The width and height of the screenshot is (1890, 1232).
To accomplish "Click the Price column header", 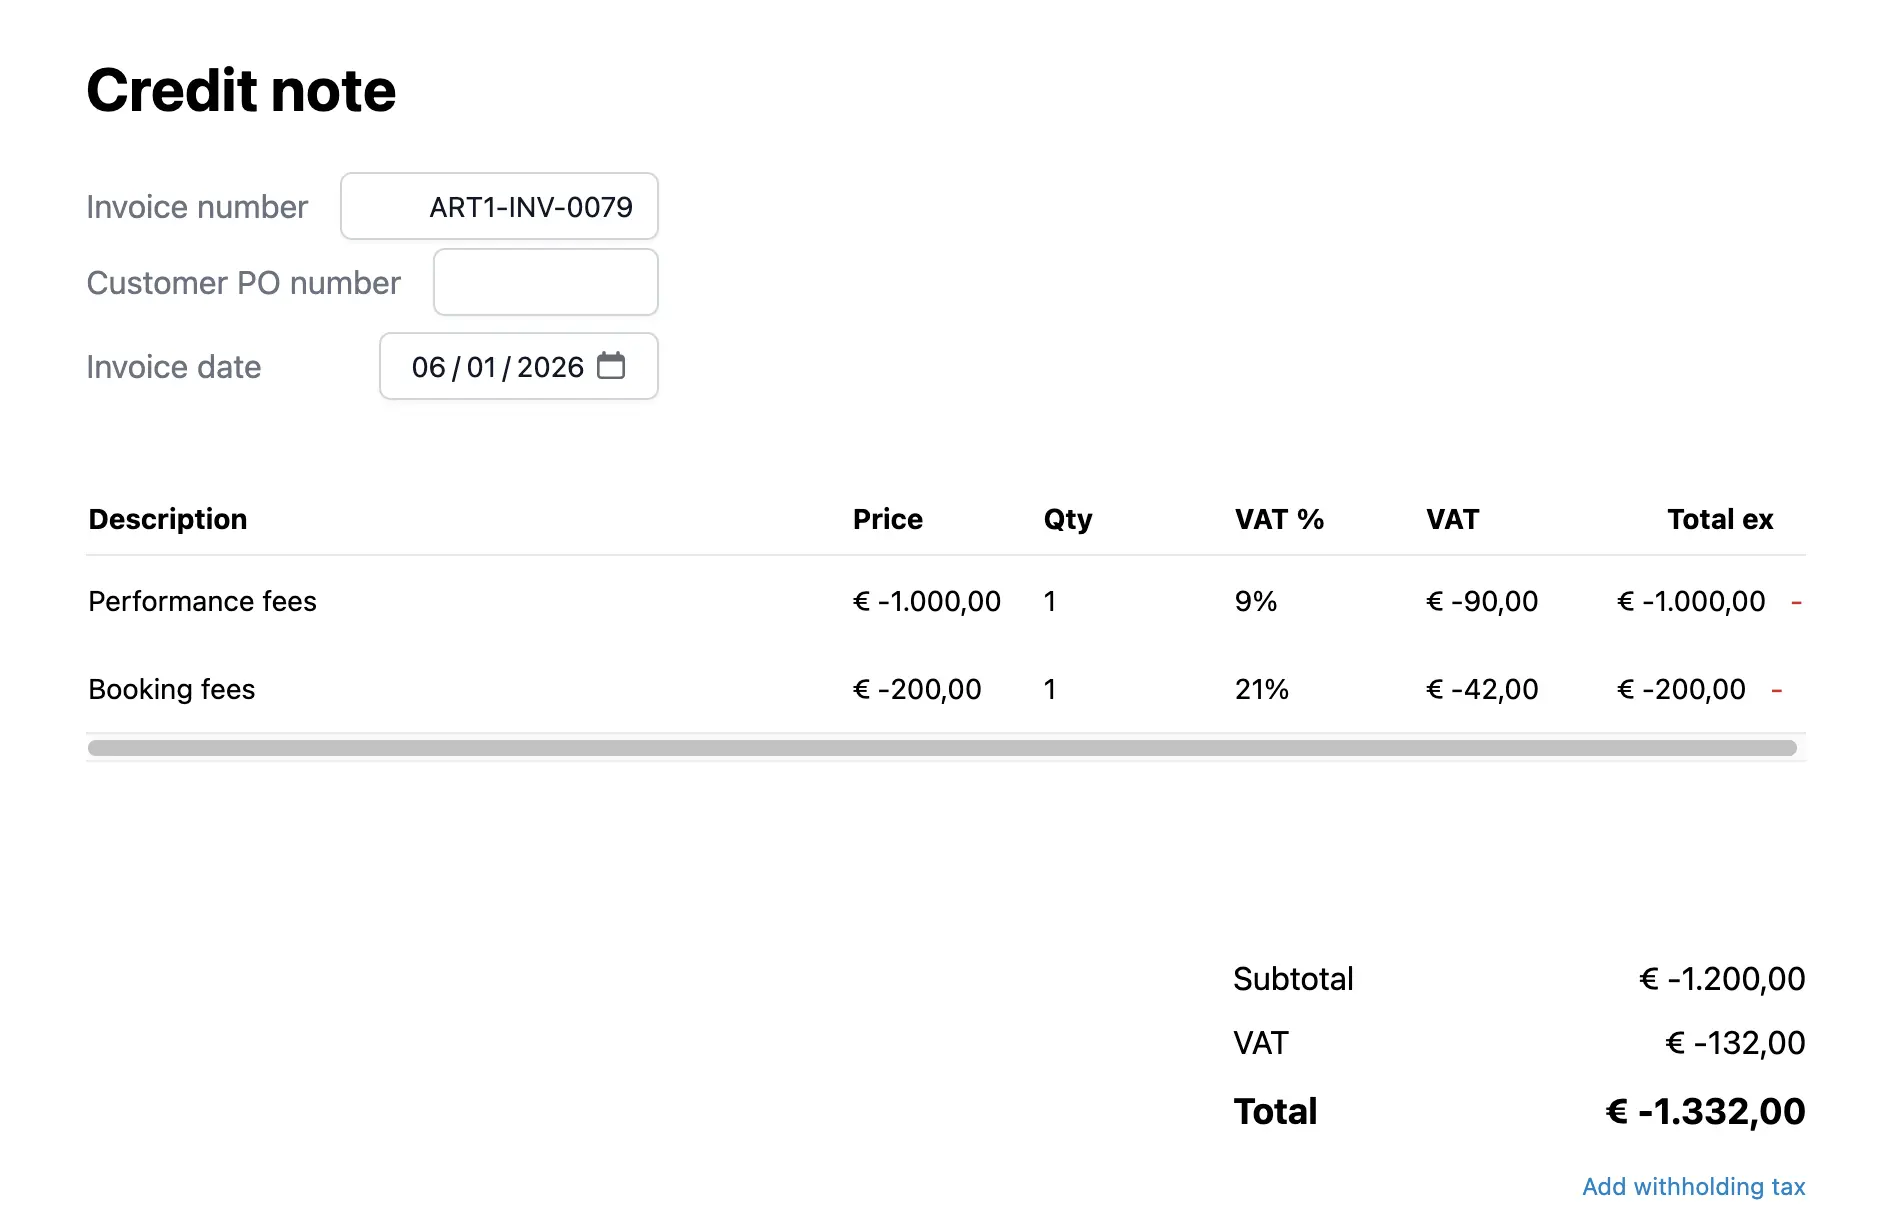I will [x=887, y=519].
